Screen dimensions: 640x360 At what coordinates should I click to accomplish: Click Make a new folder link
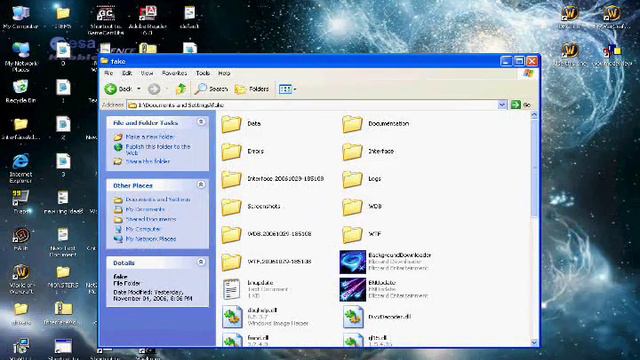coord(150,137)
